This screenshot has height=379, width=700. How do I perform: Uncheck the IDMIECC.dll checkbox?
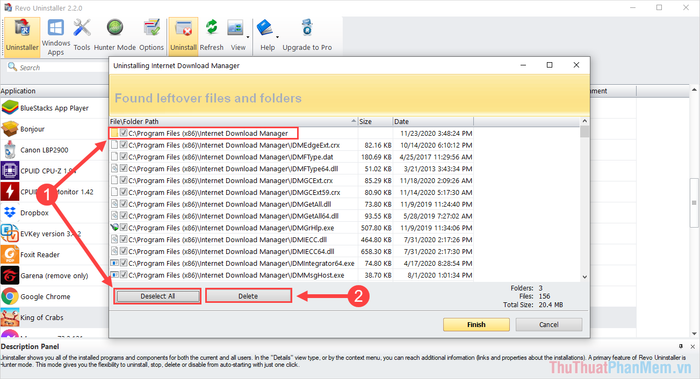(x=124, y=239)
